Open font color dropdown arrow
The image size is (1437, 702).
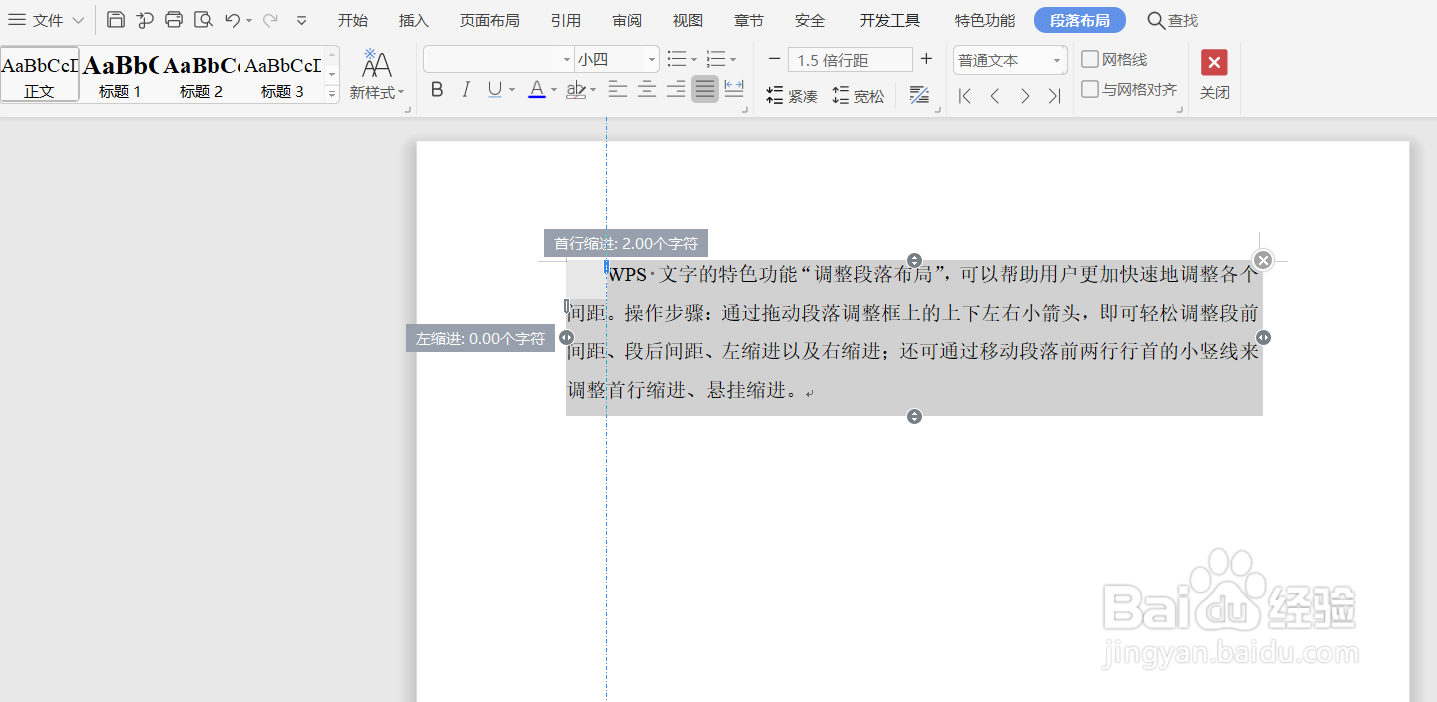(x=553, y=90)
